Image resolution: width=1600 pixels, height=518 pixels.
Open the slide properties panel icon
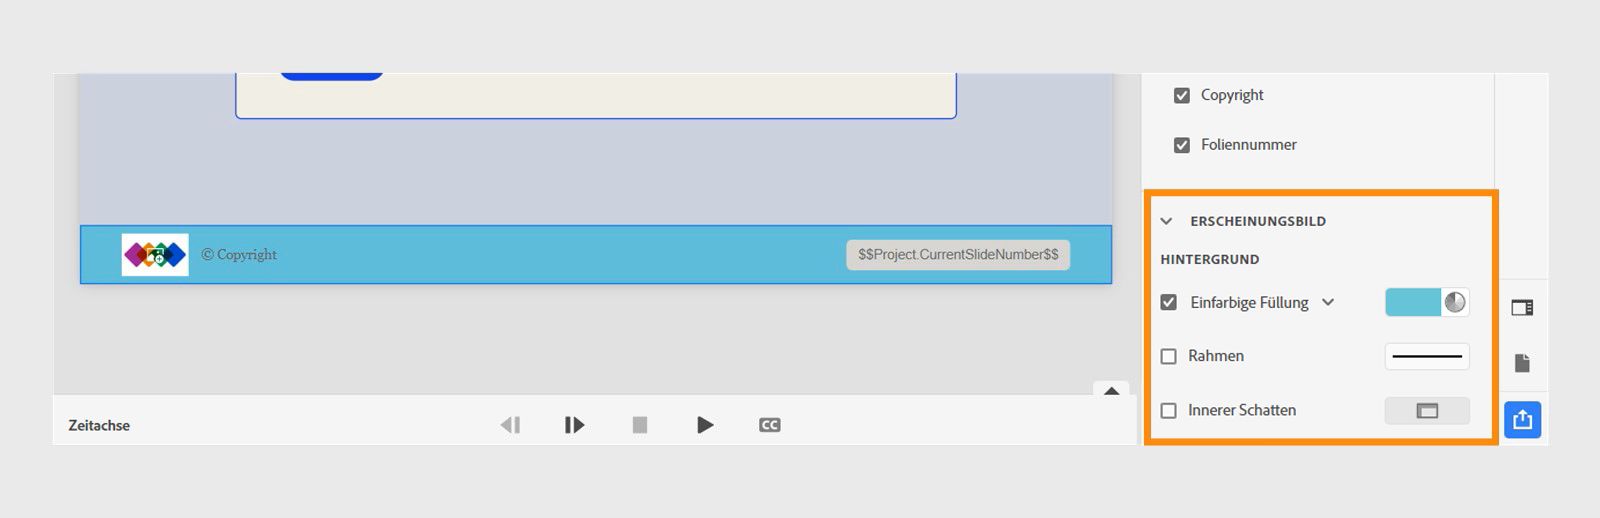(1522, 308)
